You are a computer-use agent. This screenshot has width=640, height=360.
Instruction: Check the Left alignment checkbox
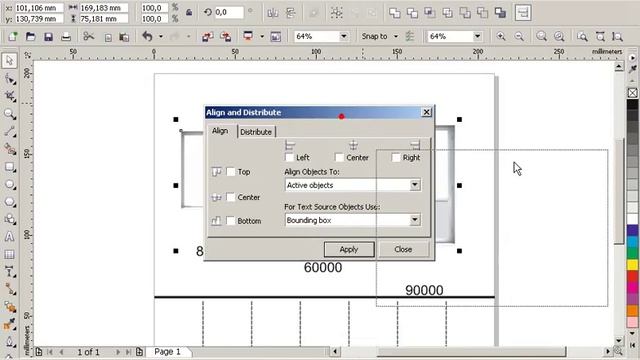(289, 157)
